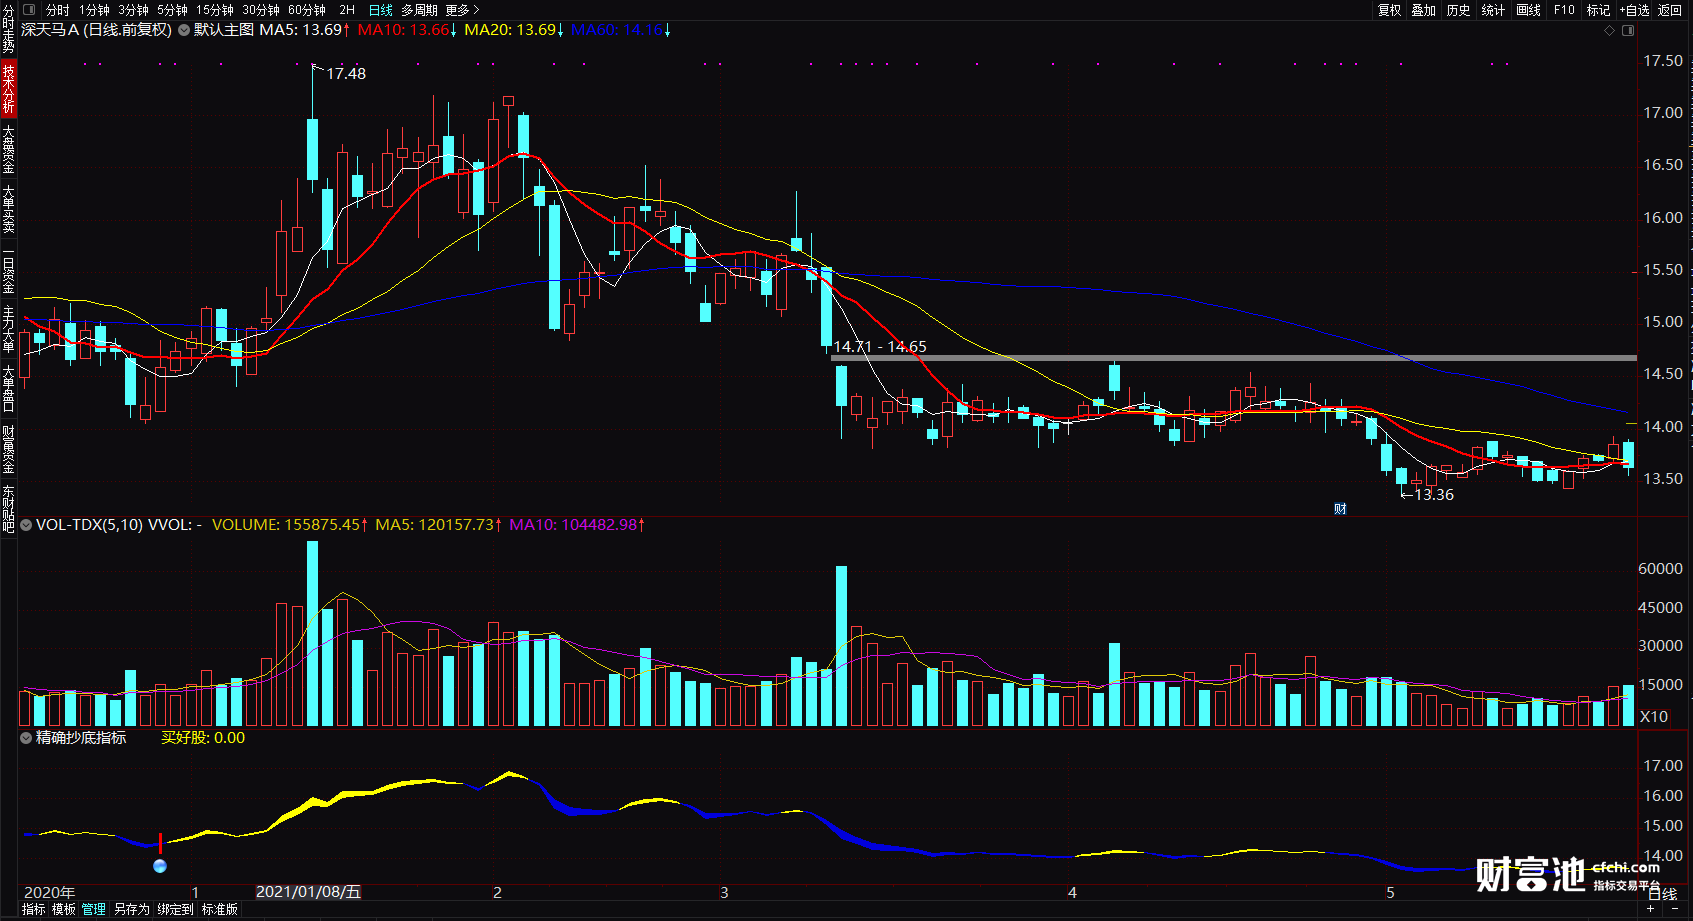This screenshot has width=1693, height=921.
Task: Open 日资金 sidebar tab
Action: [8, 271]
